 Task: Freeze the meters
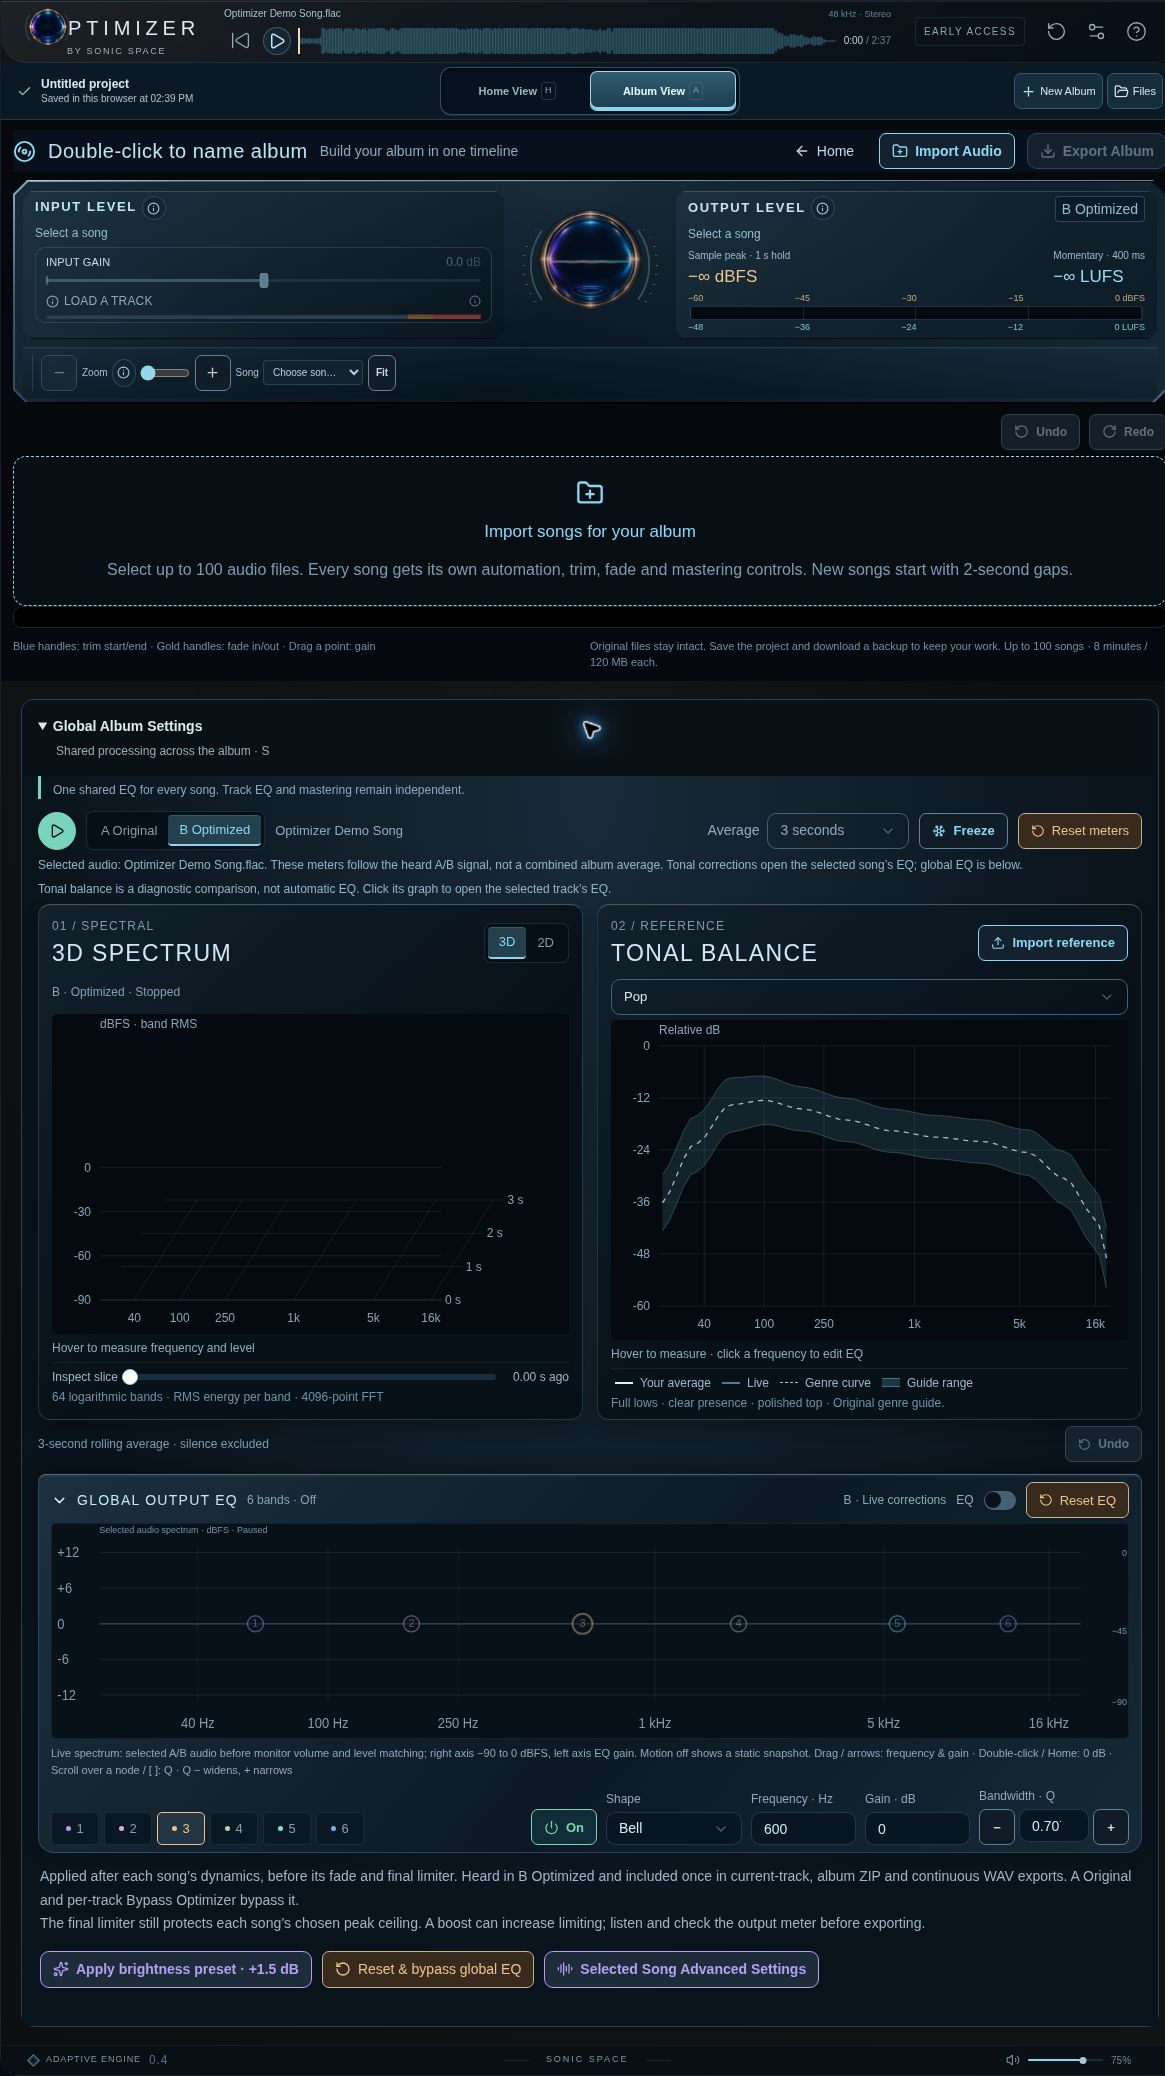point(963,831)
